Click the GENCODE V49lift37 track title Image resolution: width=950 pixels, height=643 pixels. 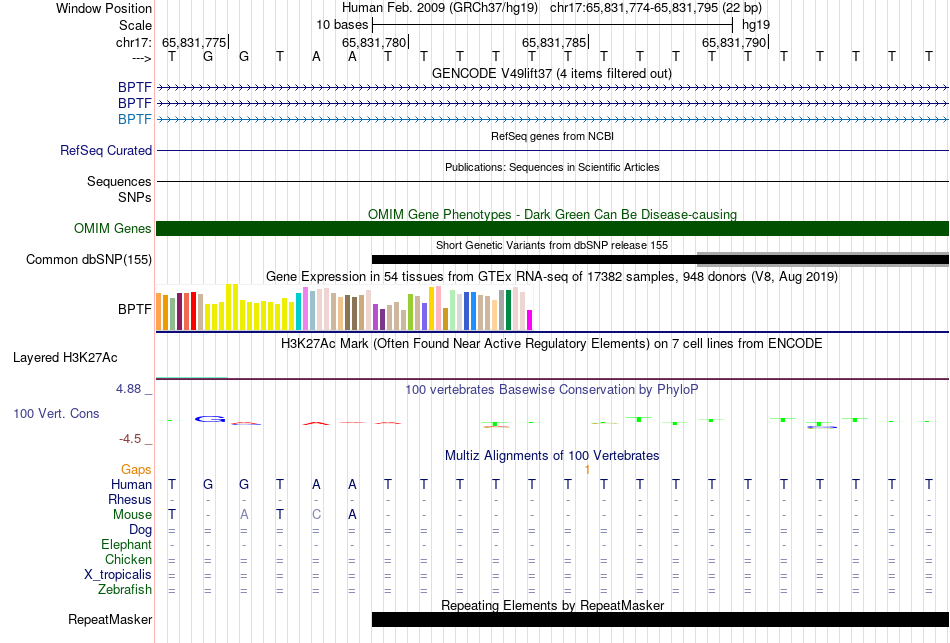(552, 73)
